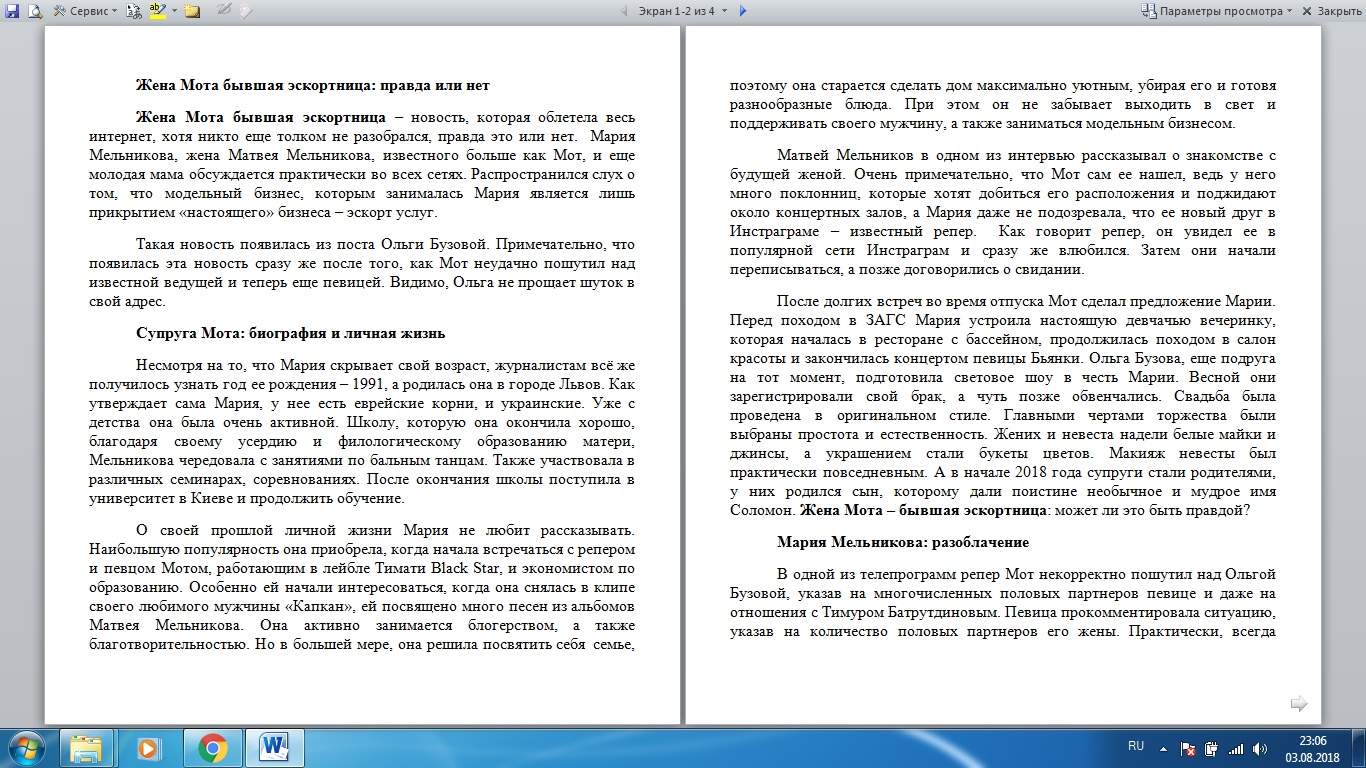Insert a new comment note icon

click(192, 11)
